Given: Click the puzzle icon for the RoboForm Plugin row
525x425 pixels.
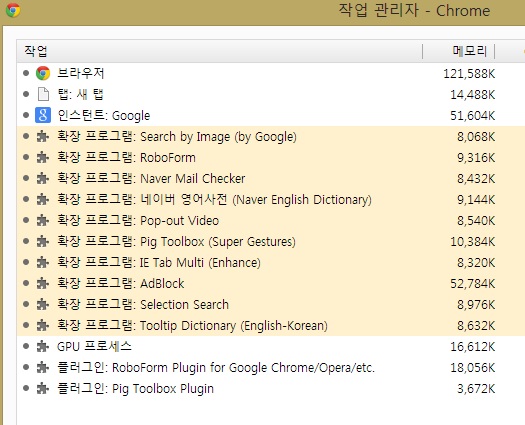Looking at the screenshot, I should click(43, 367).
